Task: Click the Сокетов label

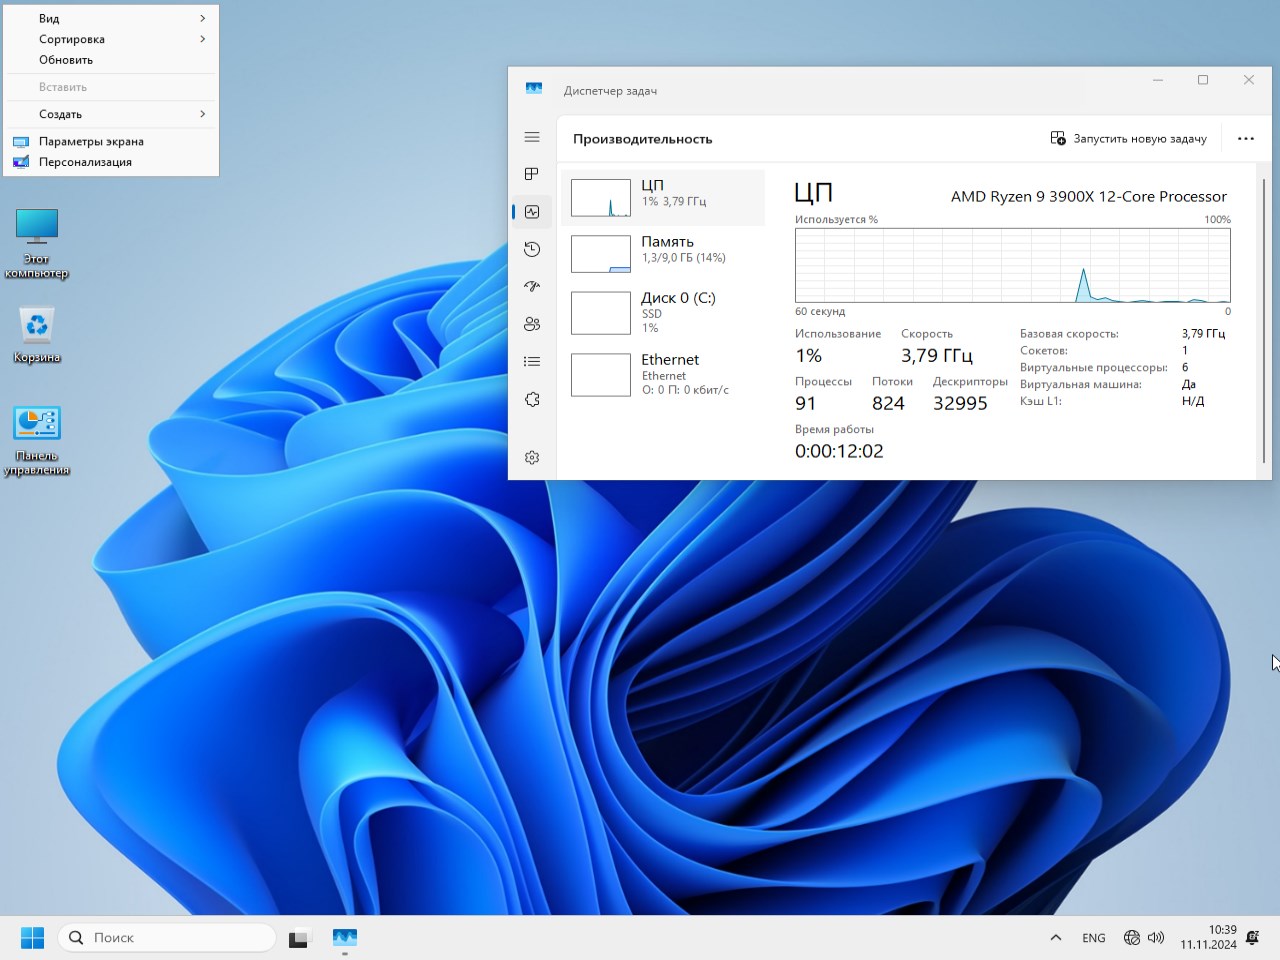Action: [1043, 350]
